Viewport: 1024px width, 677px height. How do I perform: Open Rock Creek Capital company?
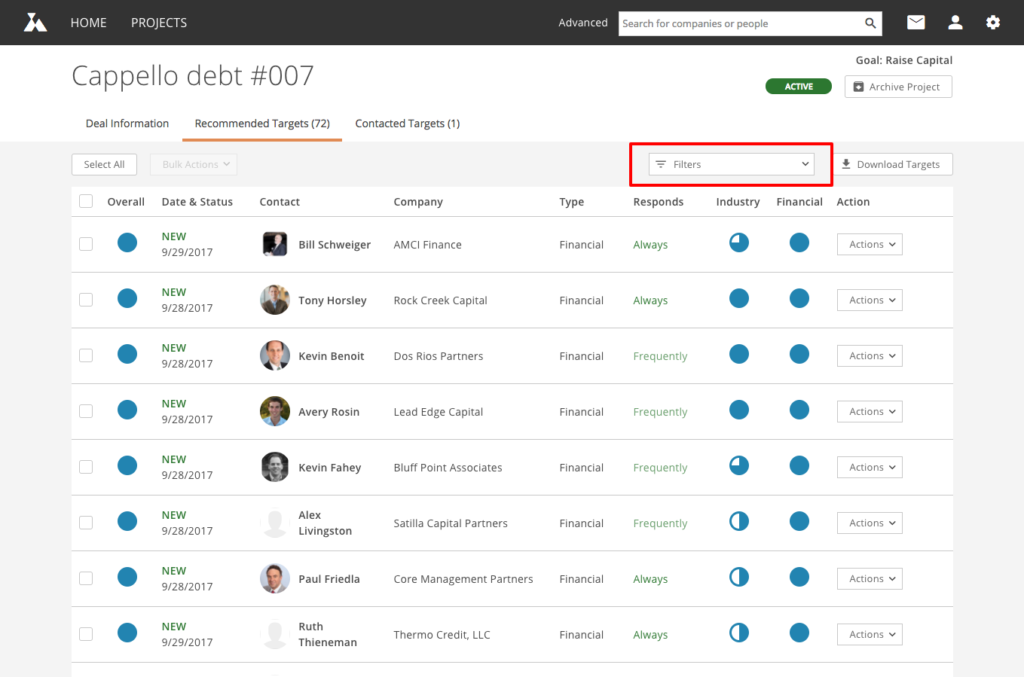point(440,300)
